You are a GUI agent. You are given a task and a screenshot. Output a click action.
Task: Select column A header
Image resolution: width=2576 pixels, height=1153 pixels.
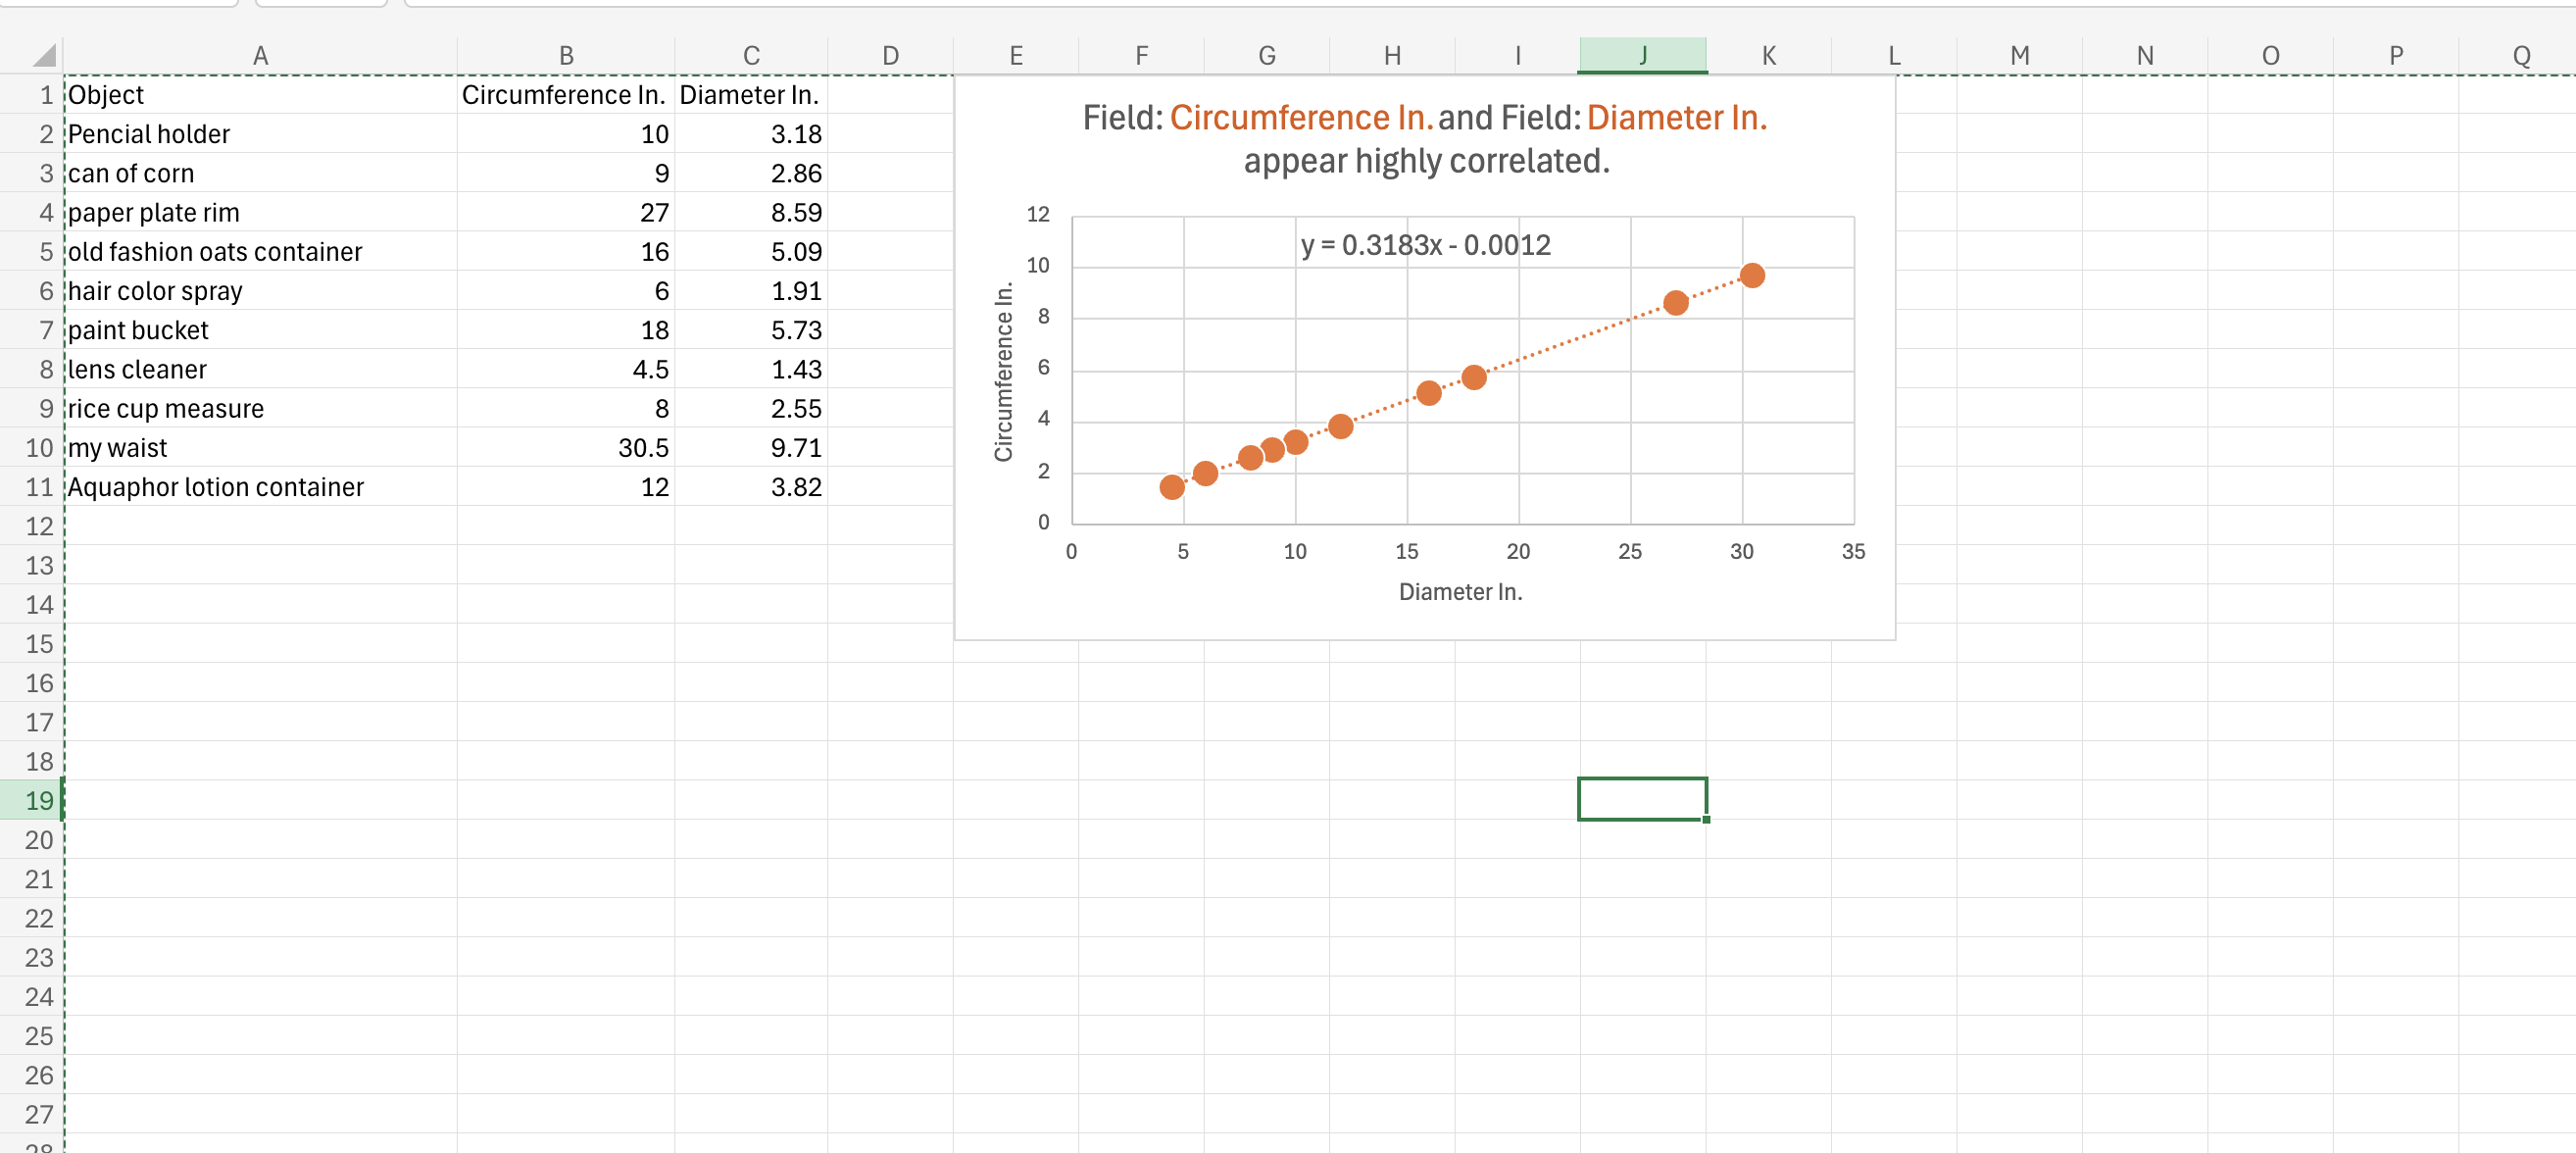coord(261,55)
